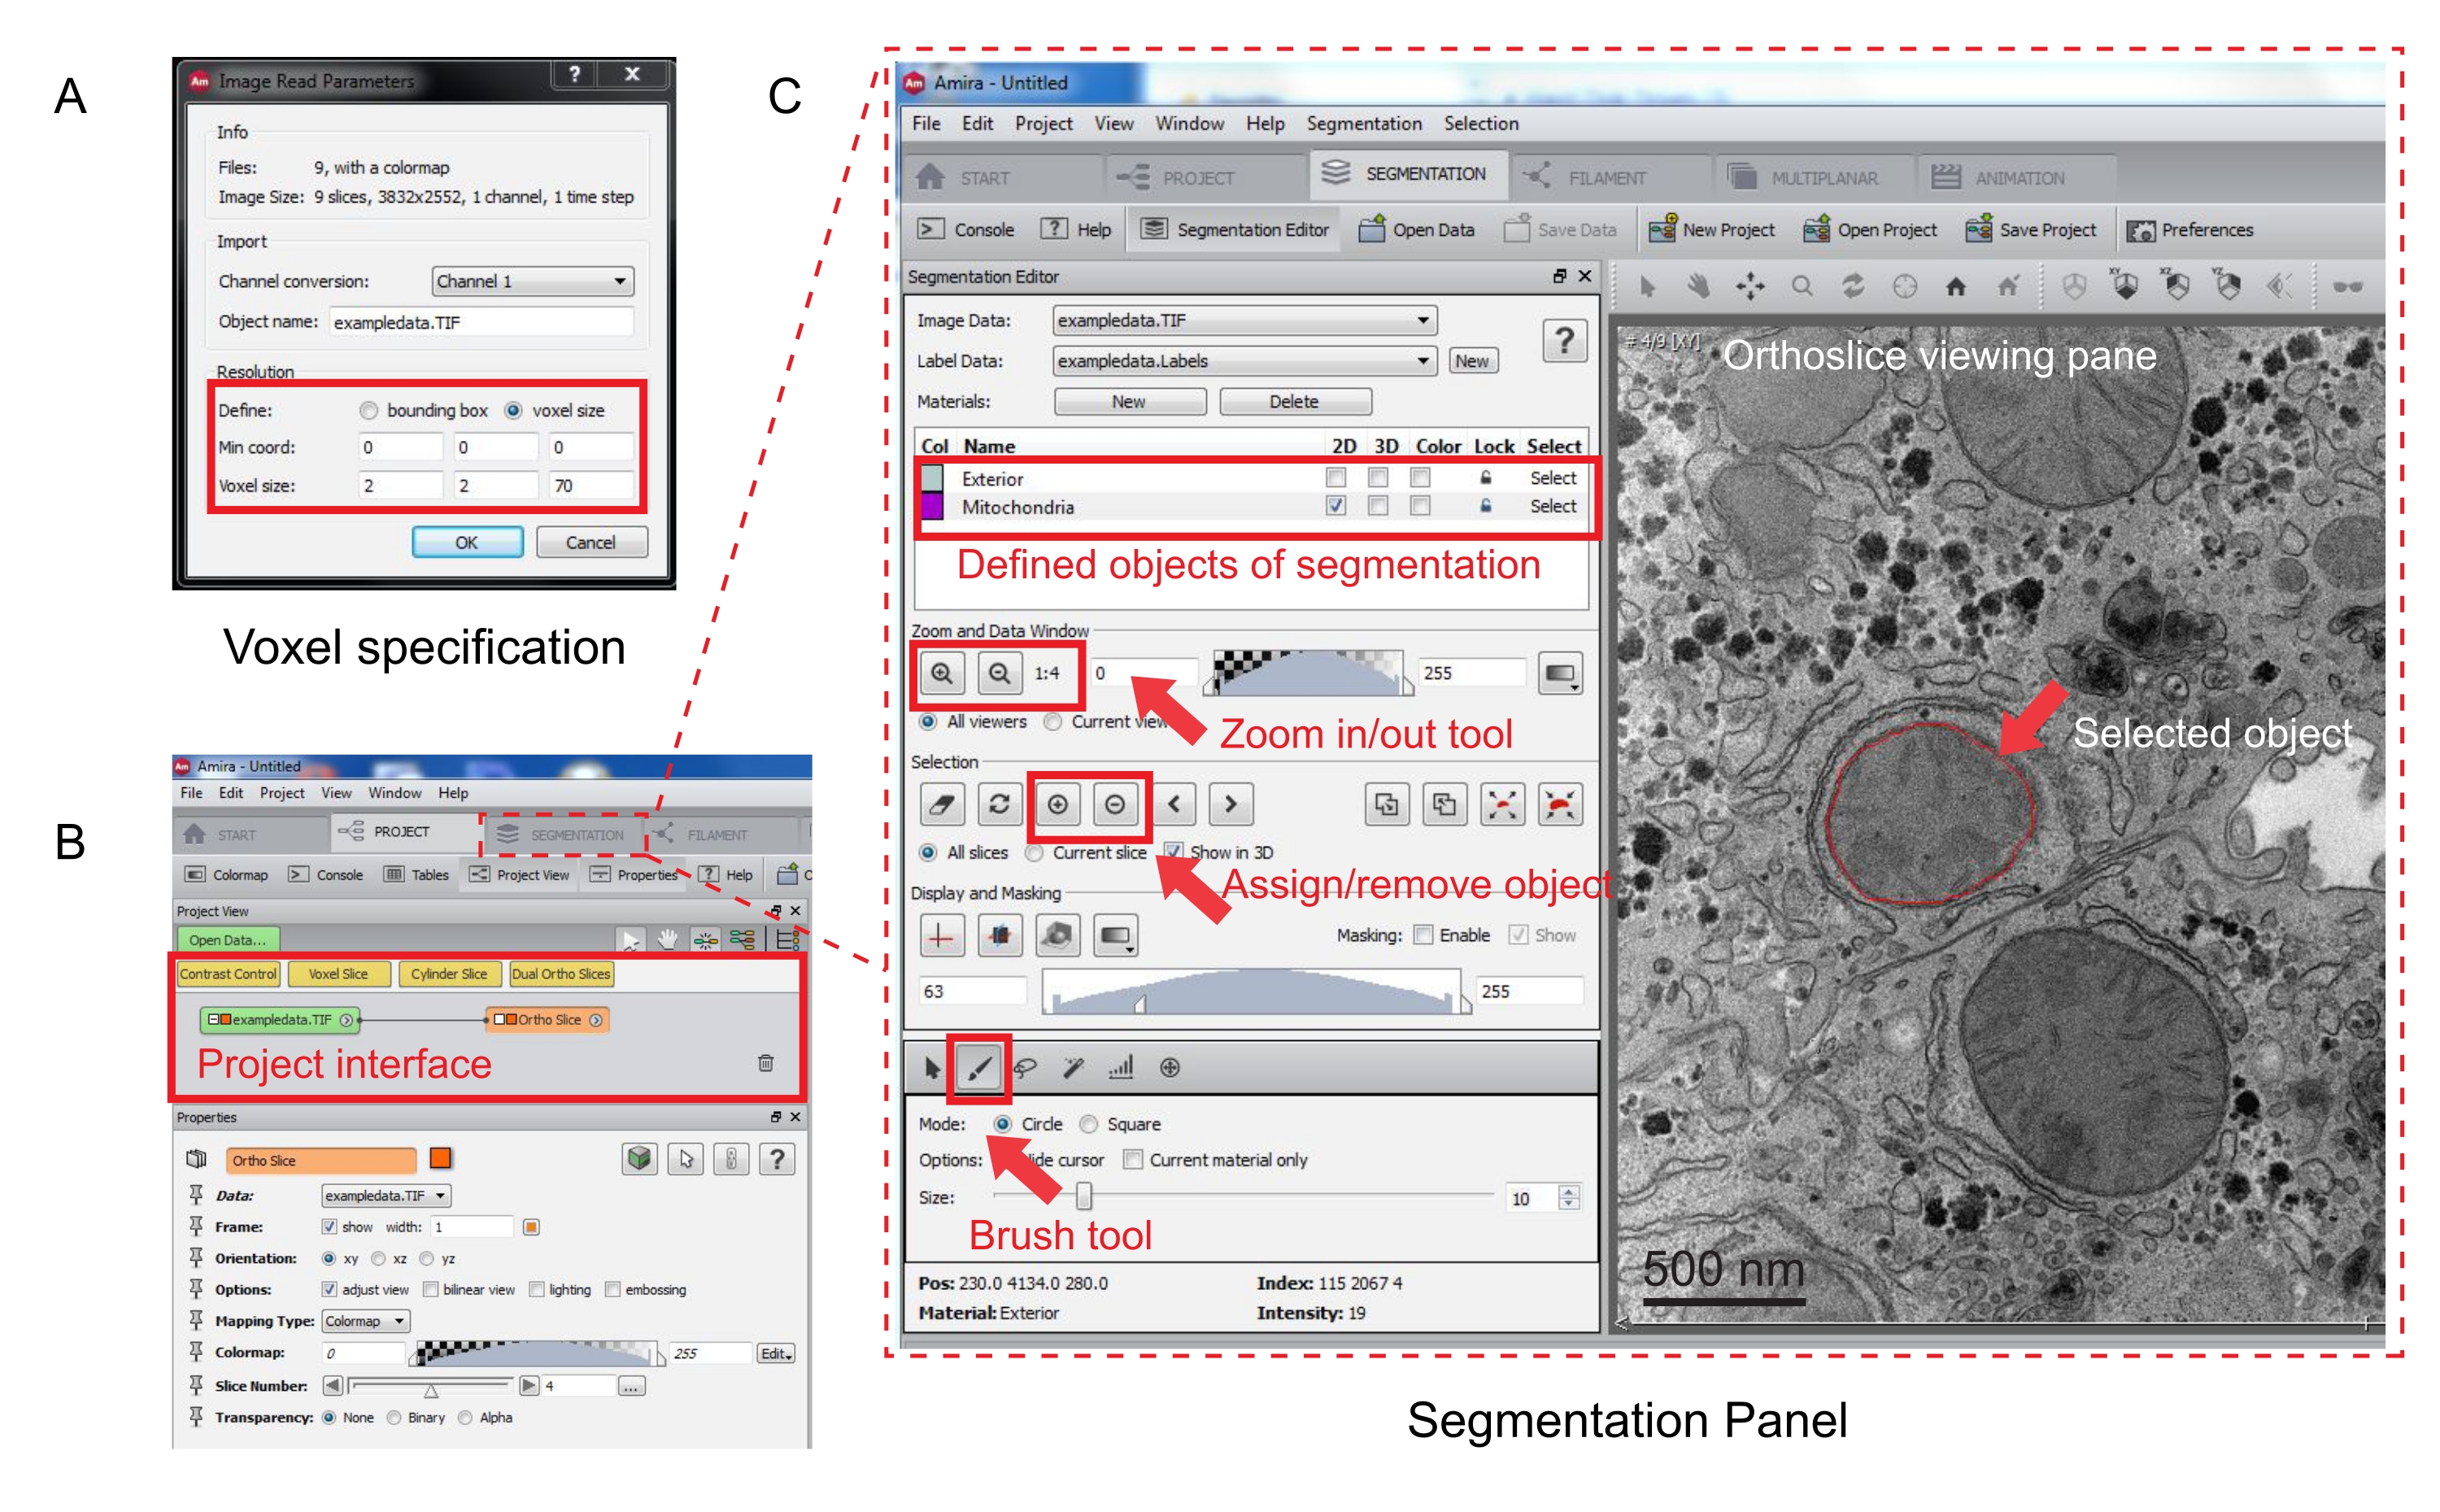Screen dimensions: 2440x1512
Task: Select the Magic Wand tool
Action: click(x=1072, y=1068)
